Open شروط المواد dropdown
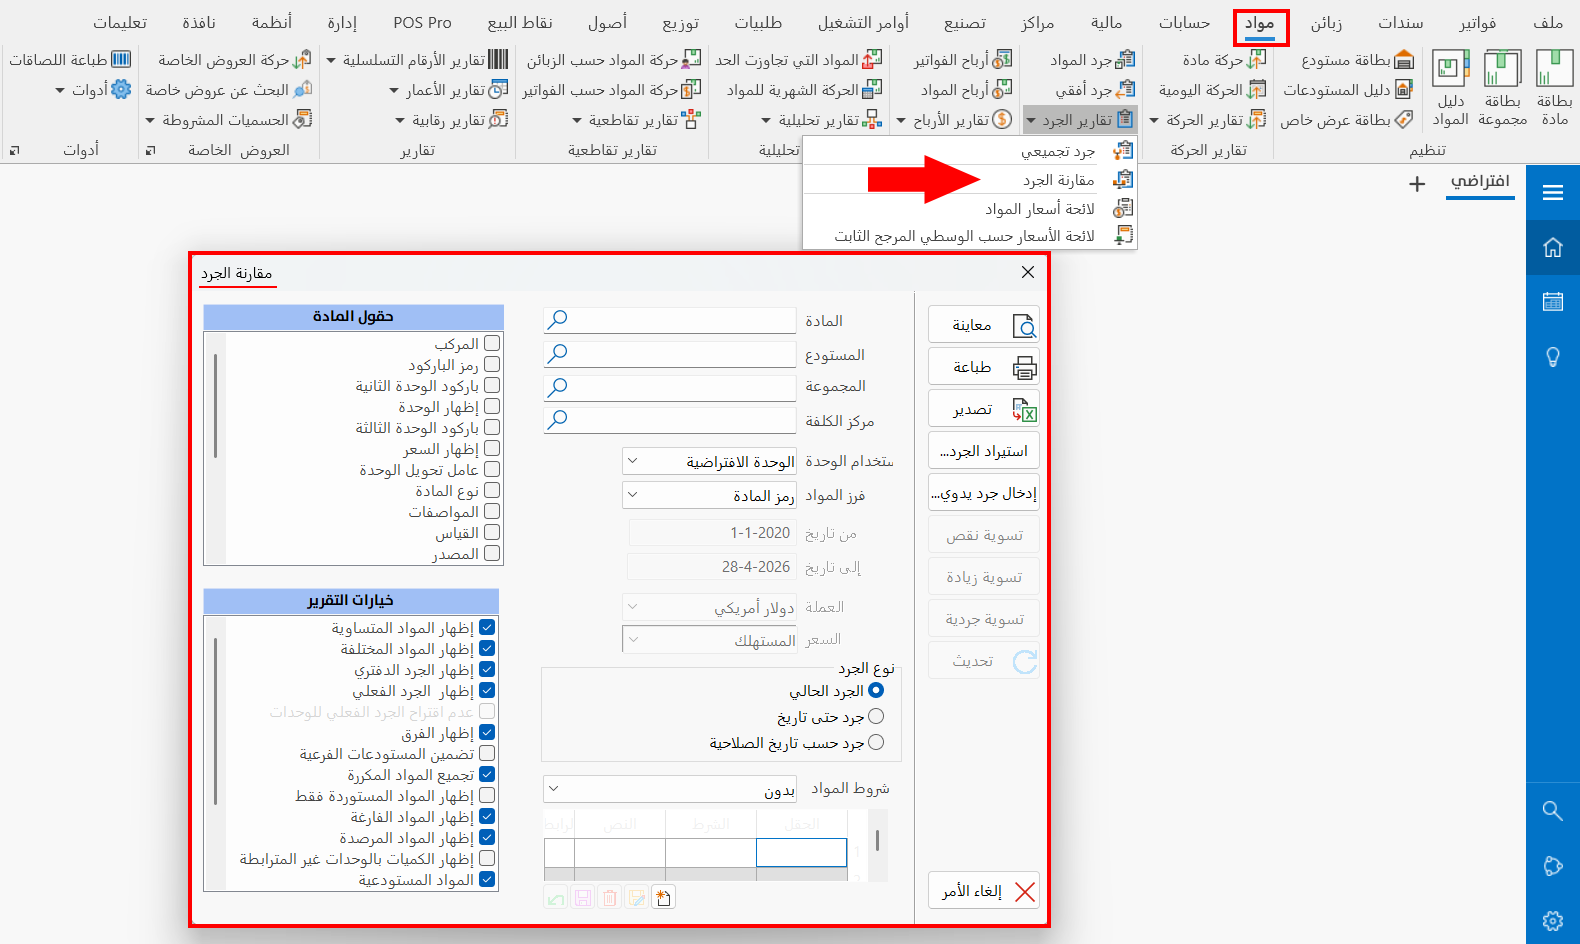The image size is (1580, 944). tap(670, 789)
